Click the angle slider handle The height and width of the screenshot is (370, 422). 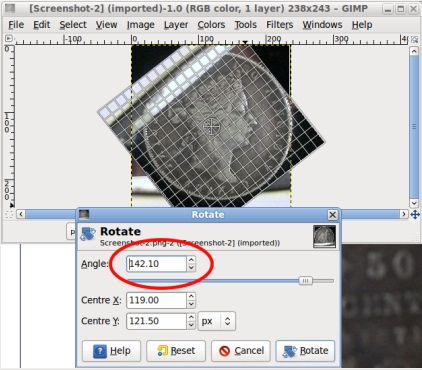pos(305,281)
